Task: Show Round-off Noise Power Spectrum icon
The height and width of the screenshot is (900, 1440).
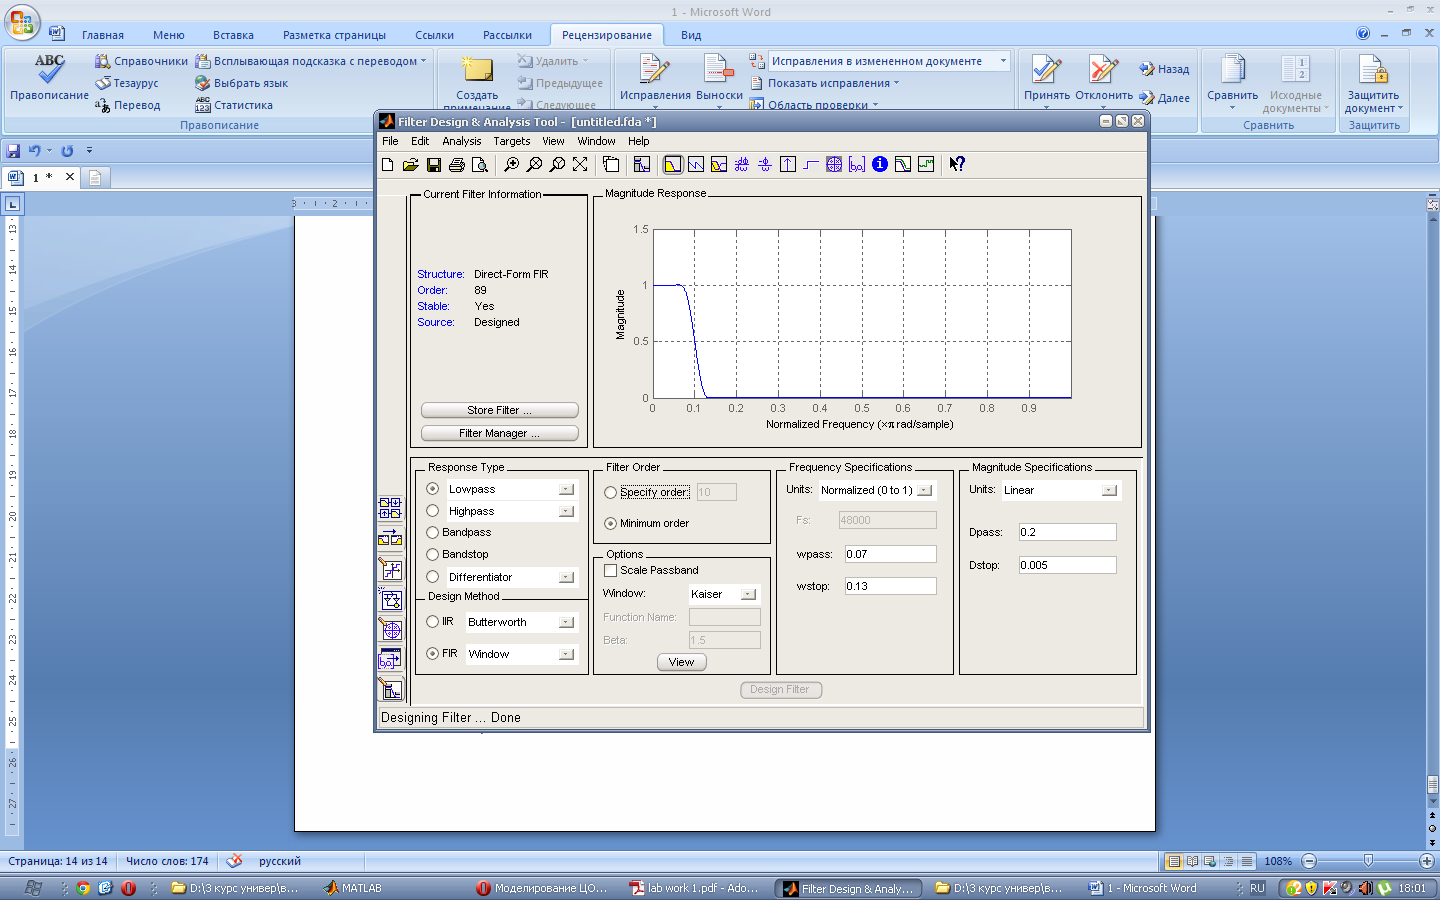Action: point(926,165)
